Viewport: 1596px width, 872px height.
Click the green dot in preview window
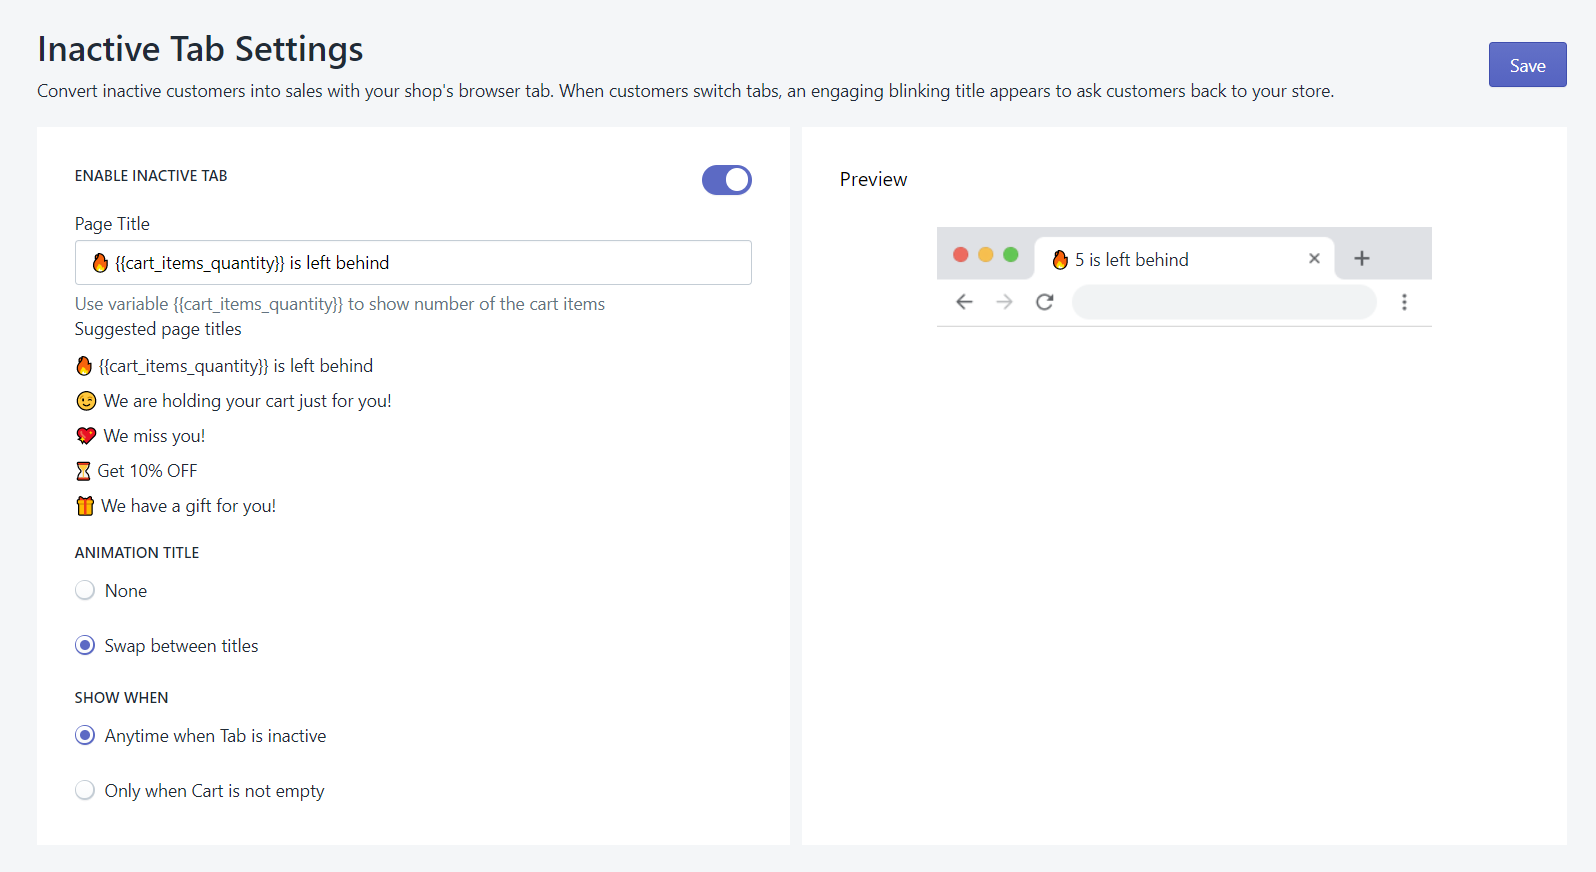point(1011,255)
